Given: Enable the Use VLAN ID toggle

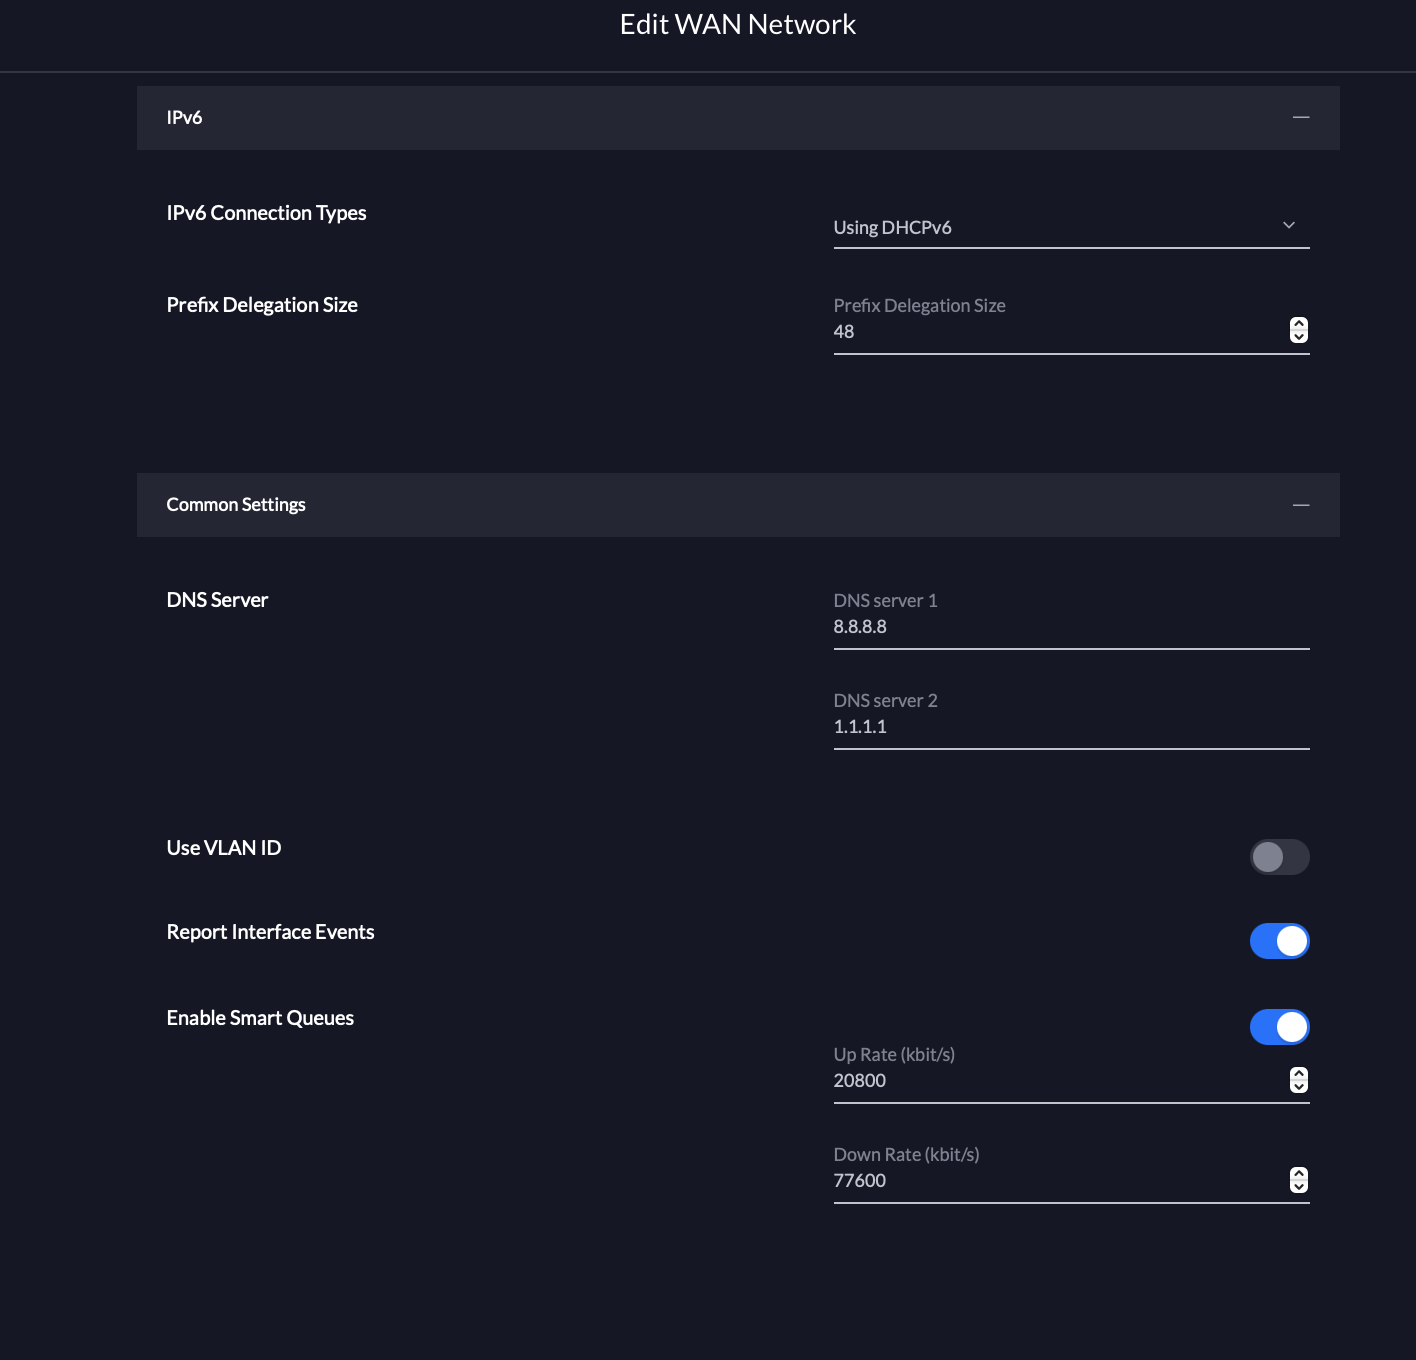Looking at the screenshot, I should tap(1279, 857).
